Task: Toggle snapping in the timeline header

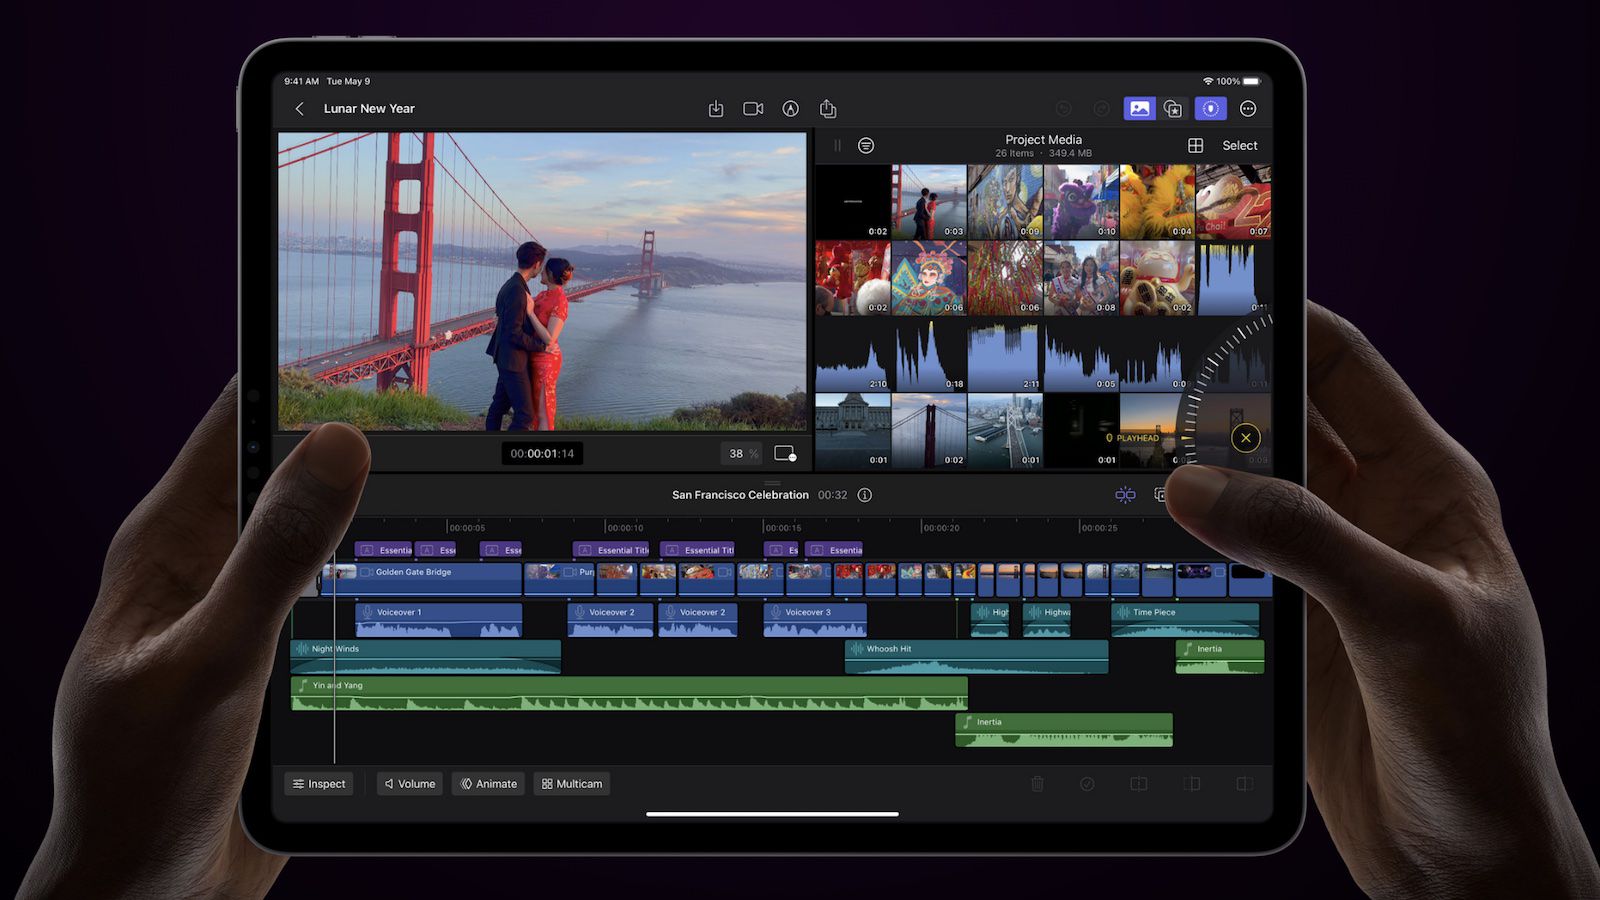Action: pyautogui.click(x=1125, y=495)
